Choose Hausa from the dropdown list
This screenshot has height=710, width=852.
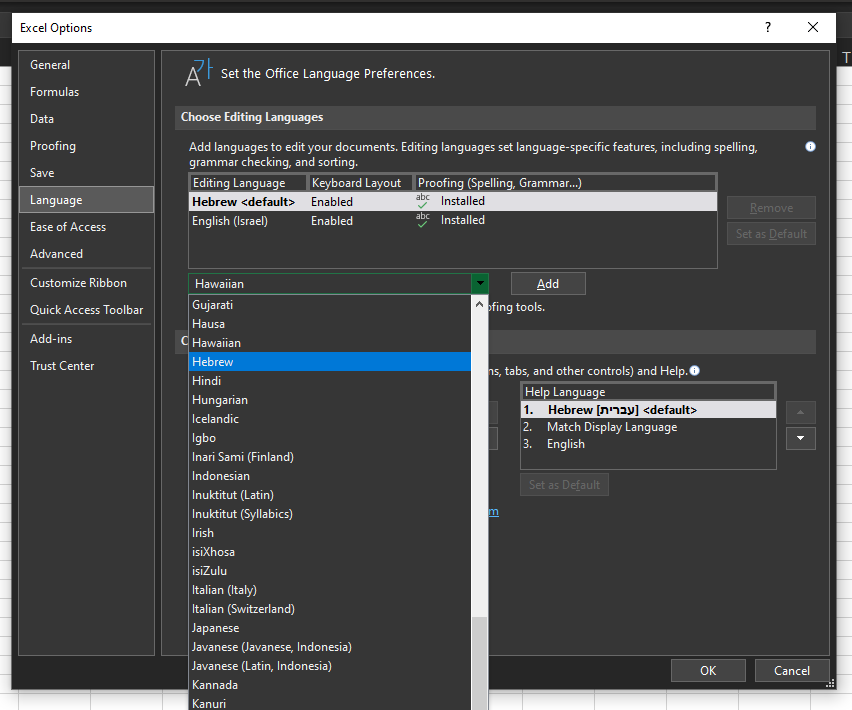(x=330, y=324)
